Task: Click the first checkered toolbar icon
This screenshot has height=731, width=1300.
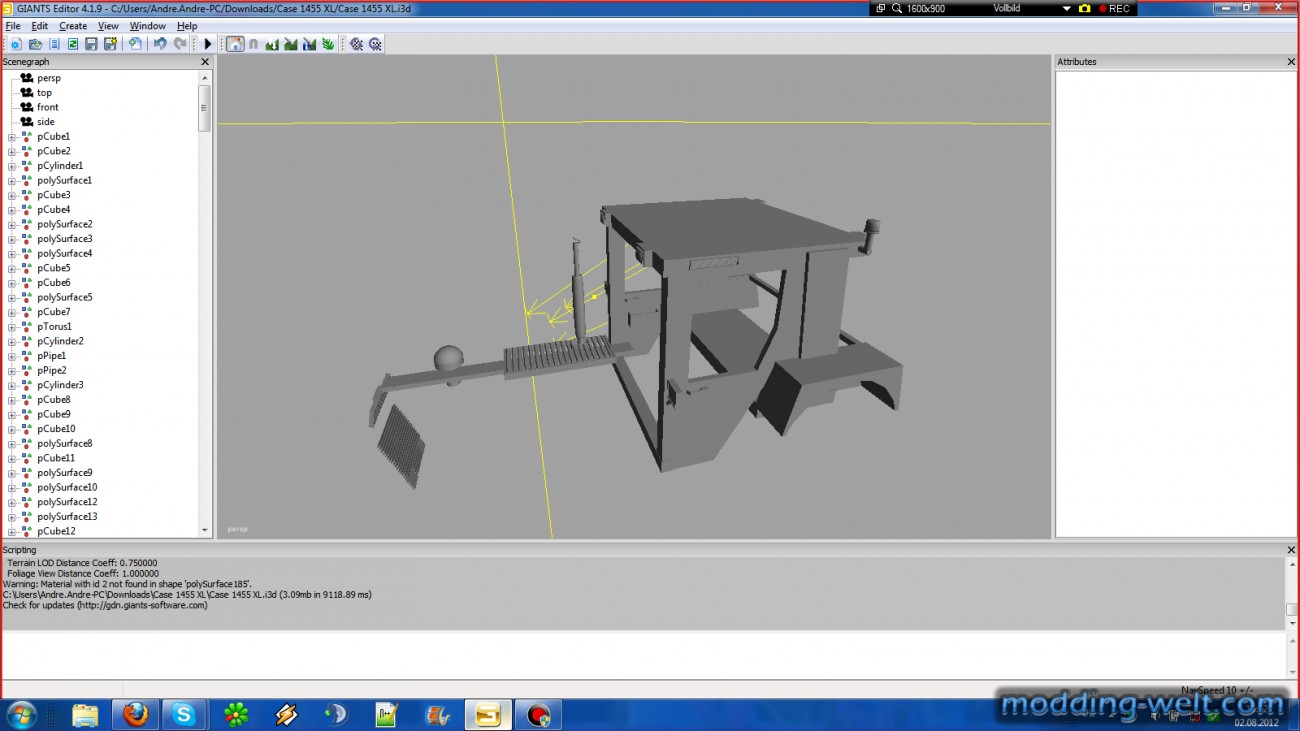Action: [356, 44]
